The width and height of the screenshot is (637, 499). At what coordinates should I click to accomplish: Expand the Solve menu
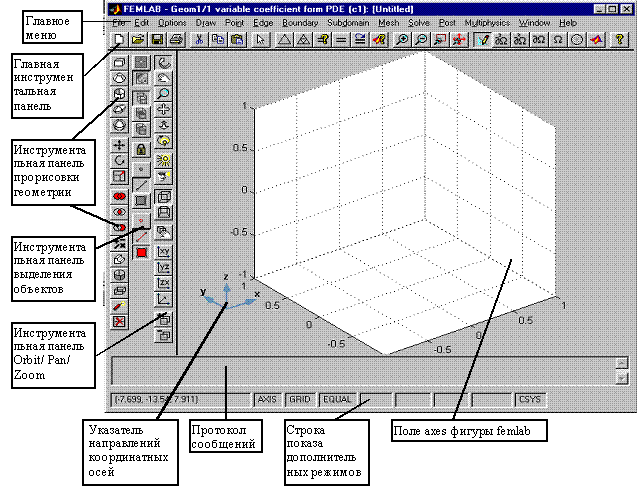tap(420, 21)
